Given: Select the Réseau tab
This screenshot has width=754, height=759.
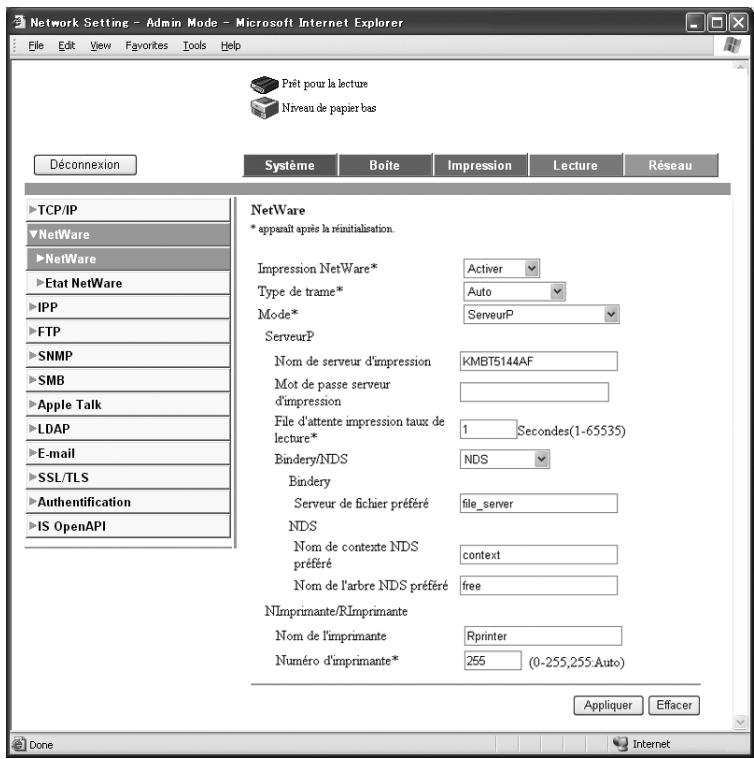Looking at the screenshot, I should click(x=670, y=165).
